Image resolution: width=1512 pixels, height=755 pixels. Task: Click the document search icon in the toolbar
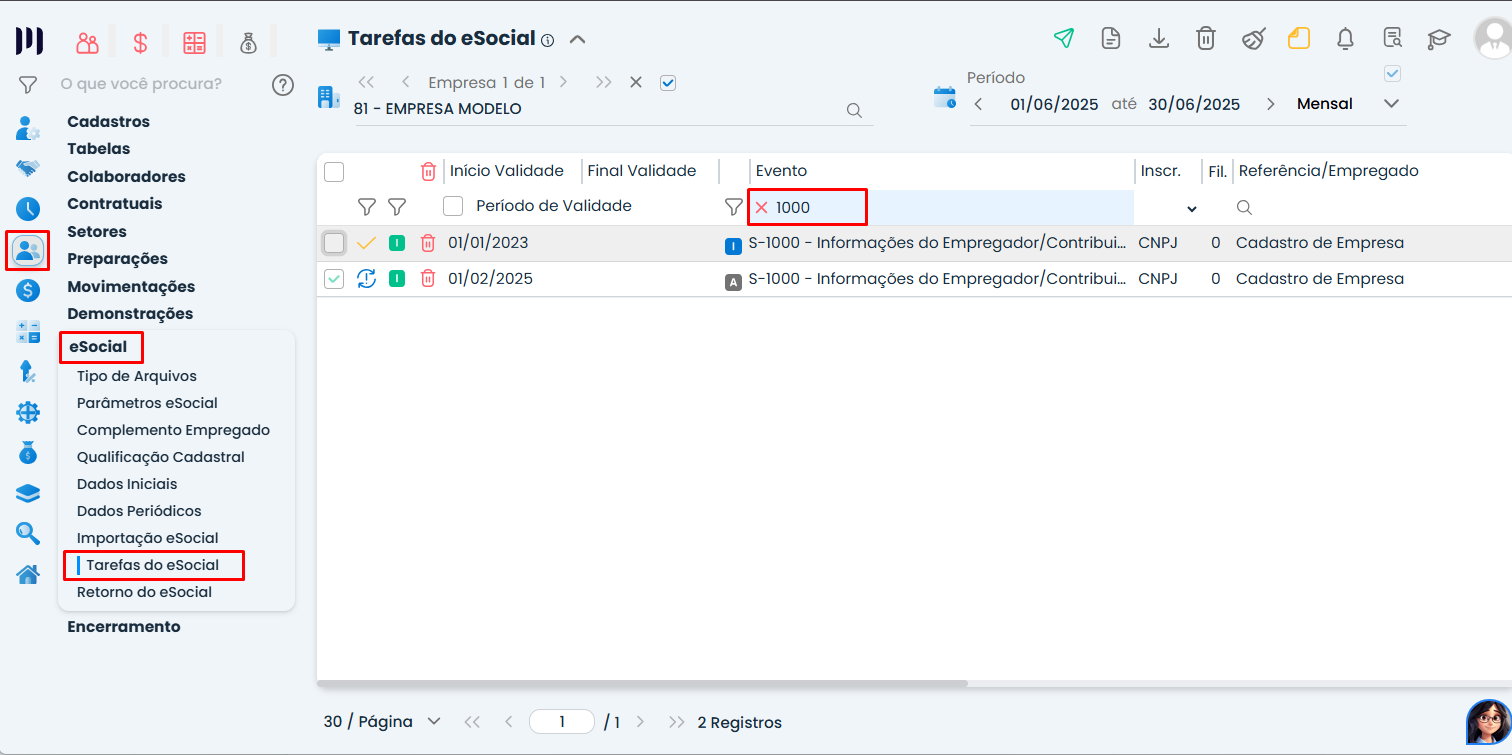[x=1392, y=39]
